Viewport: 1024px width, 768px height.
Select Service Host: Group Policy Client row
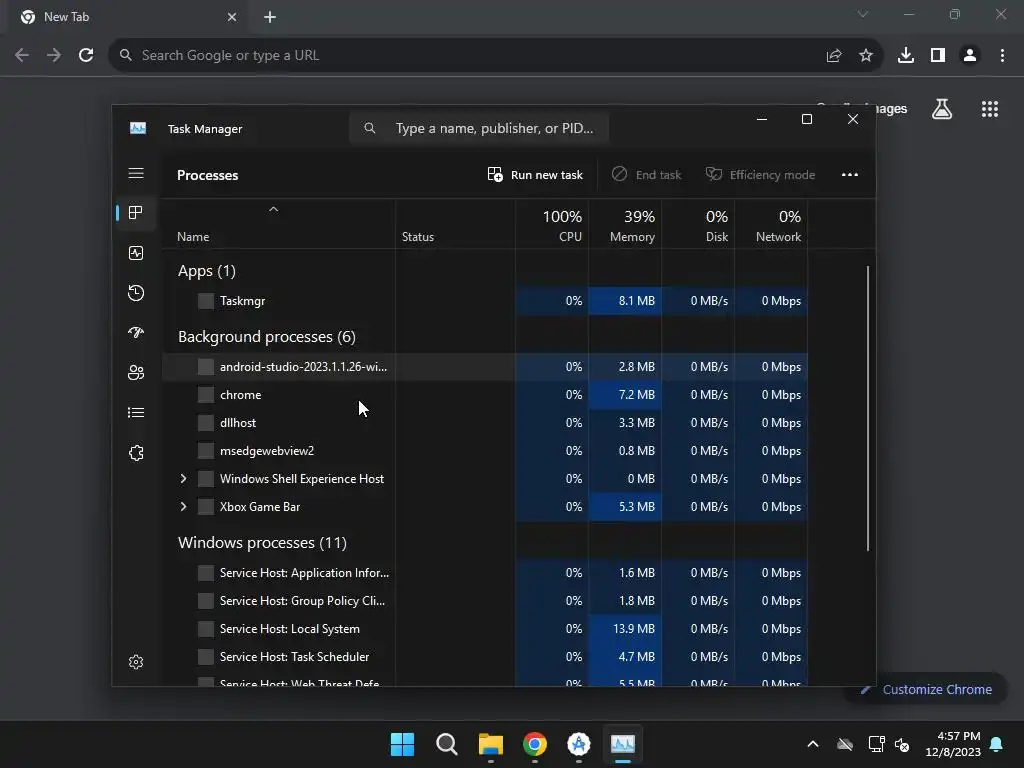485,601
